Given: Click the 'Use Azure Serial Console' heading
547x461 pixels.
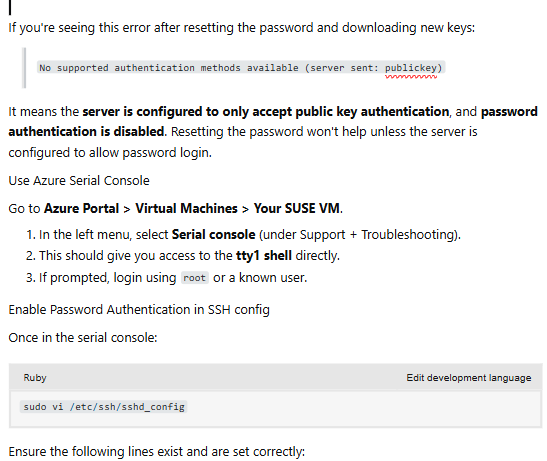Looking at the screenshot, I should pyautogui.click(x=79, y=180).
